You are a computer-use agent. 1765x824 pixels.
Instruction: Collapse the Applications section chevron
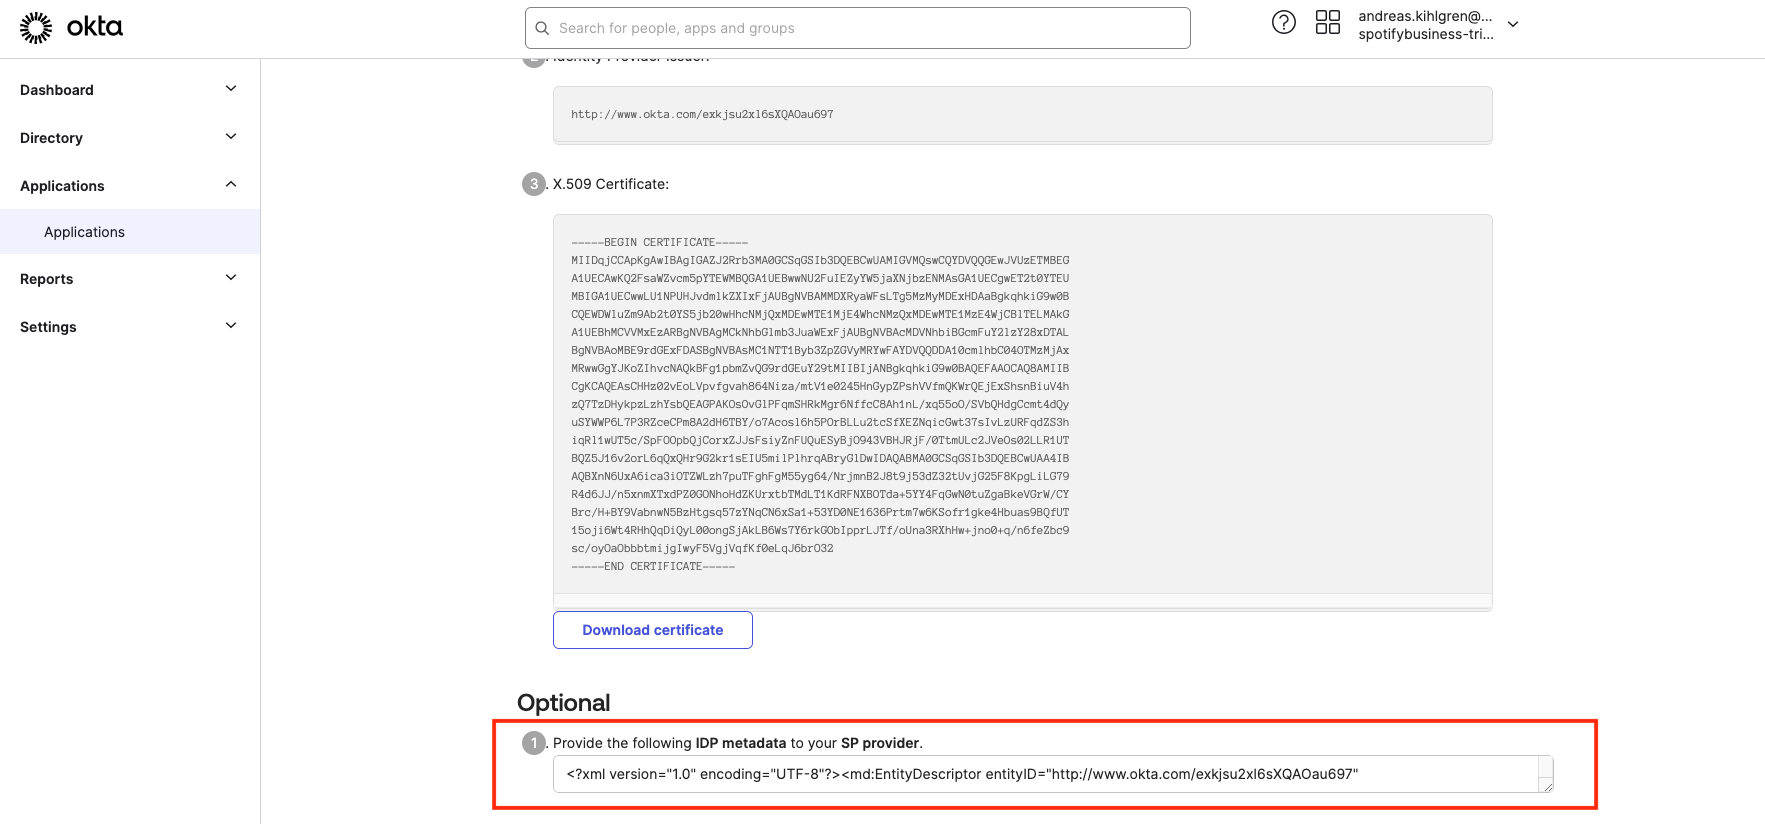pyautogui.click(x=231, y=185)
